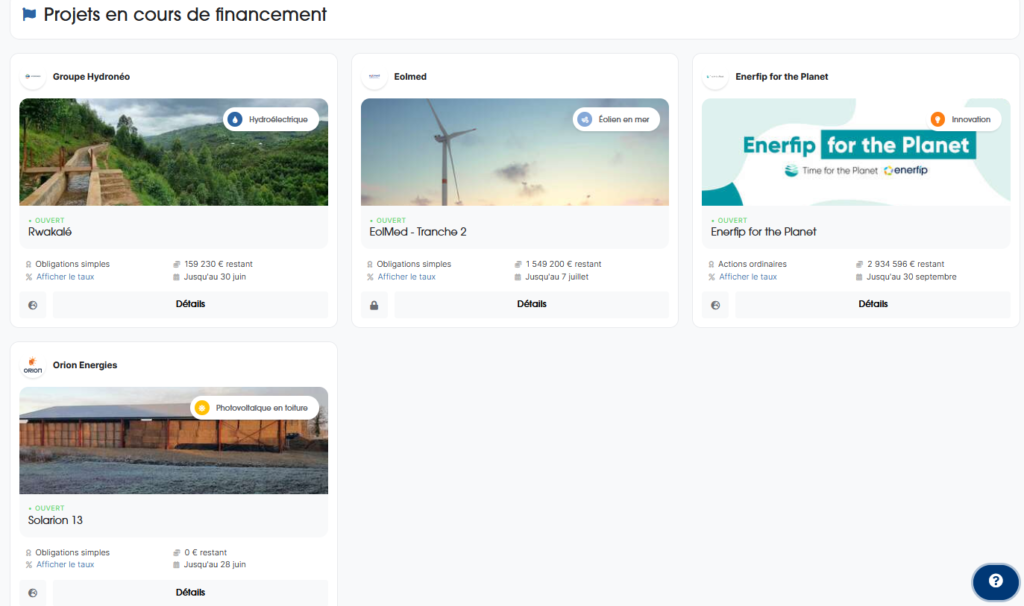Screen dimensions: 1024x606
Task: Open Détails for the Rwakalé project
Action: click(190, 304)
